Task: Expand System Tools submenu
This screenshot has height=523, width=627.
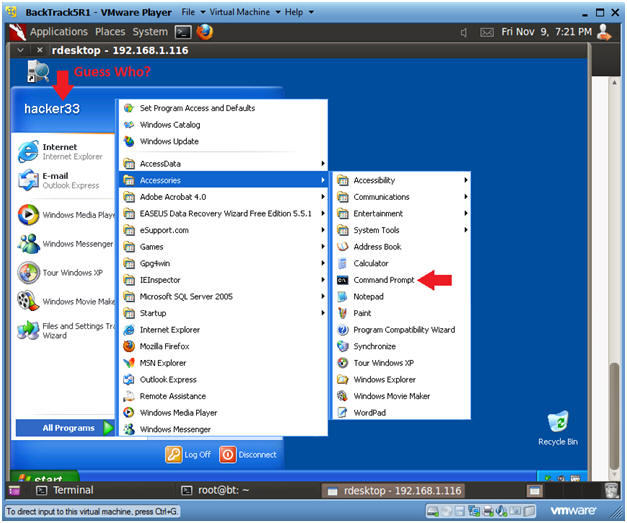Action: click(x=401, y=230)
